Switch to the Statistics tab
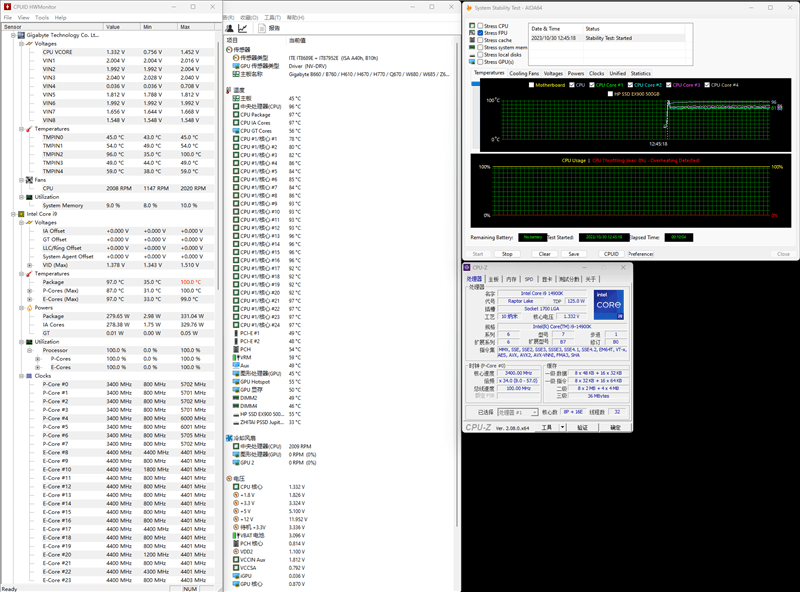The image size is (800, 592). (x=640, y=73)
